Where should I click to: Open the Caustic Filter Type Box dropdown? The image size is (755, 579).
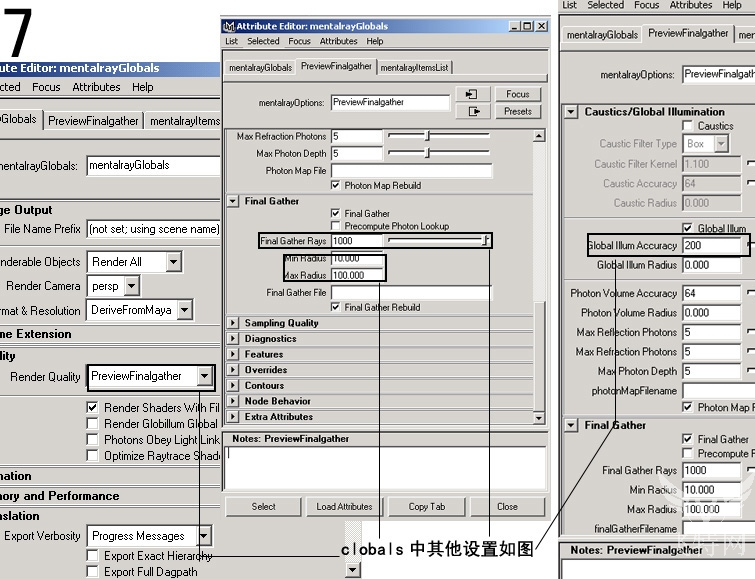721,144
